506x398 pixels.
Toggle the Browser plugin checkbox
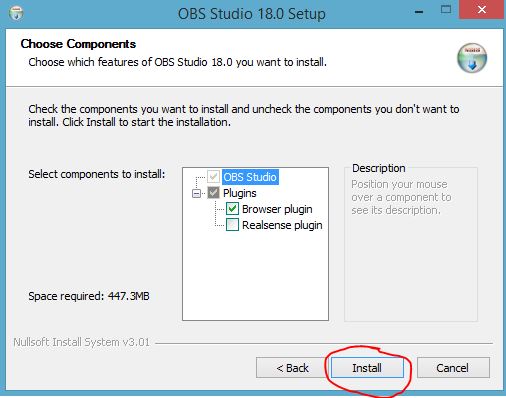click(x=232, y=209)
